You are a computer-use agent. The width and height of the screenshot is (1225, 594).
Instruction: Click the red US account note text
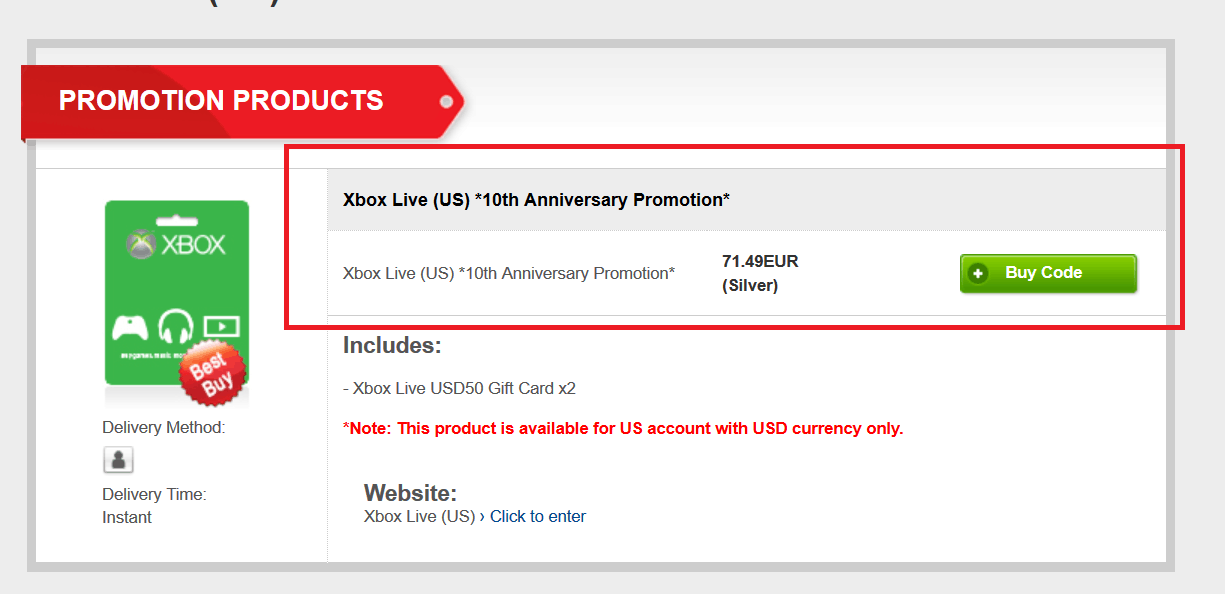pyautogui.click(x=623, y=428)
